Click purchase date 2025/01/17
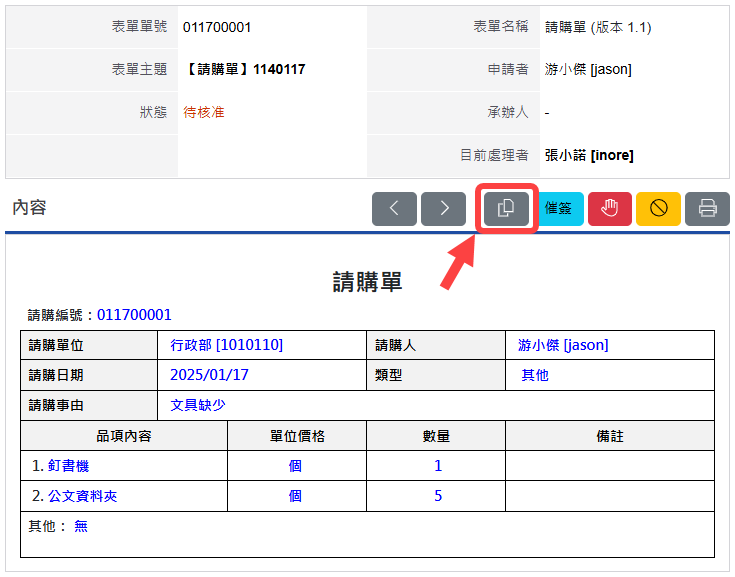The height and width of the screenshot is (577, 735). click(x=209, y=375)
